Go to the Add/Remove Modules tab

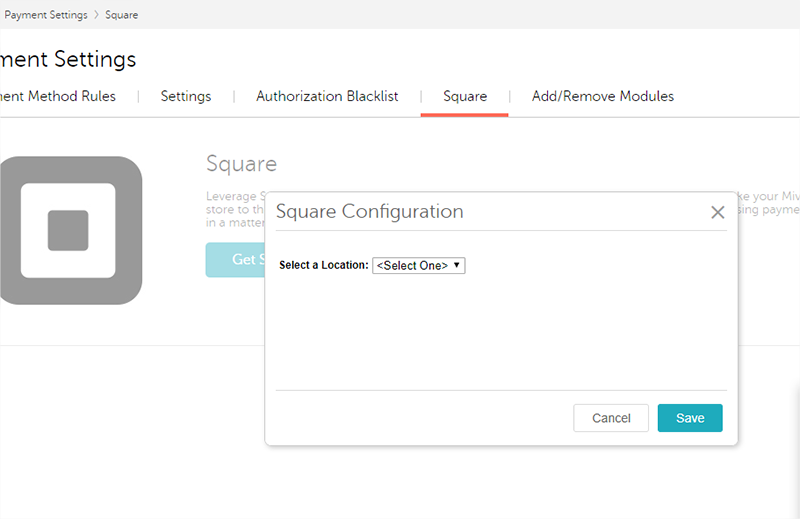click(603, 96)
